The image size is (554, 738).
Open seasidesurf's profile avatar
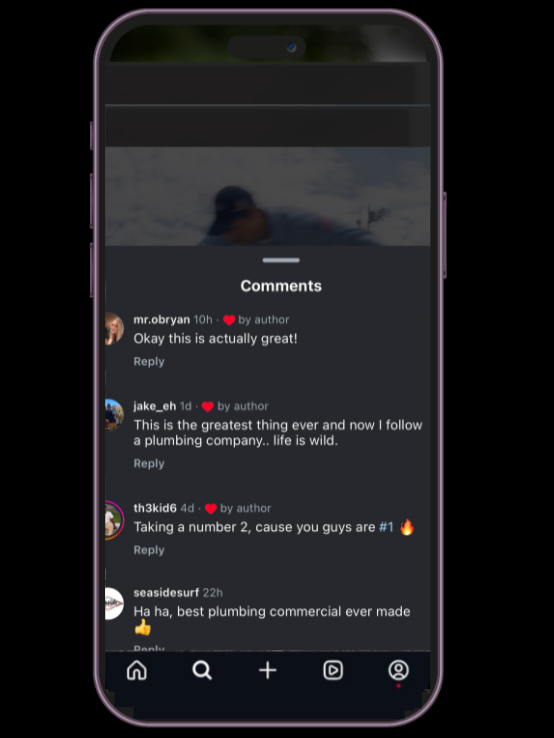click(x=113, y=603)
